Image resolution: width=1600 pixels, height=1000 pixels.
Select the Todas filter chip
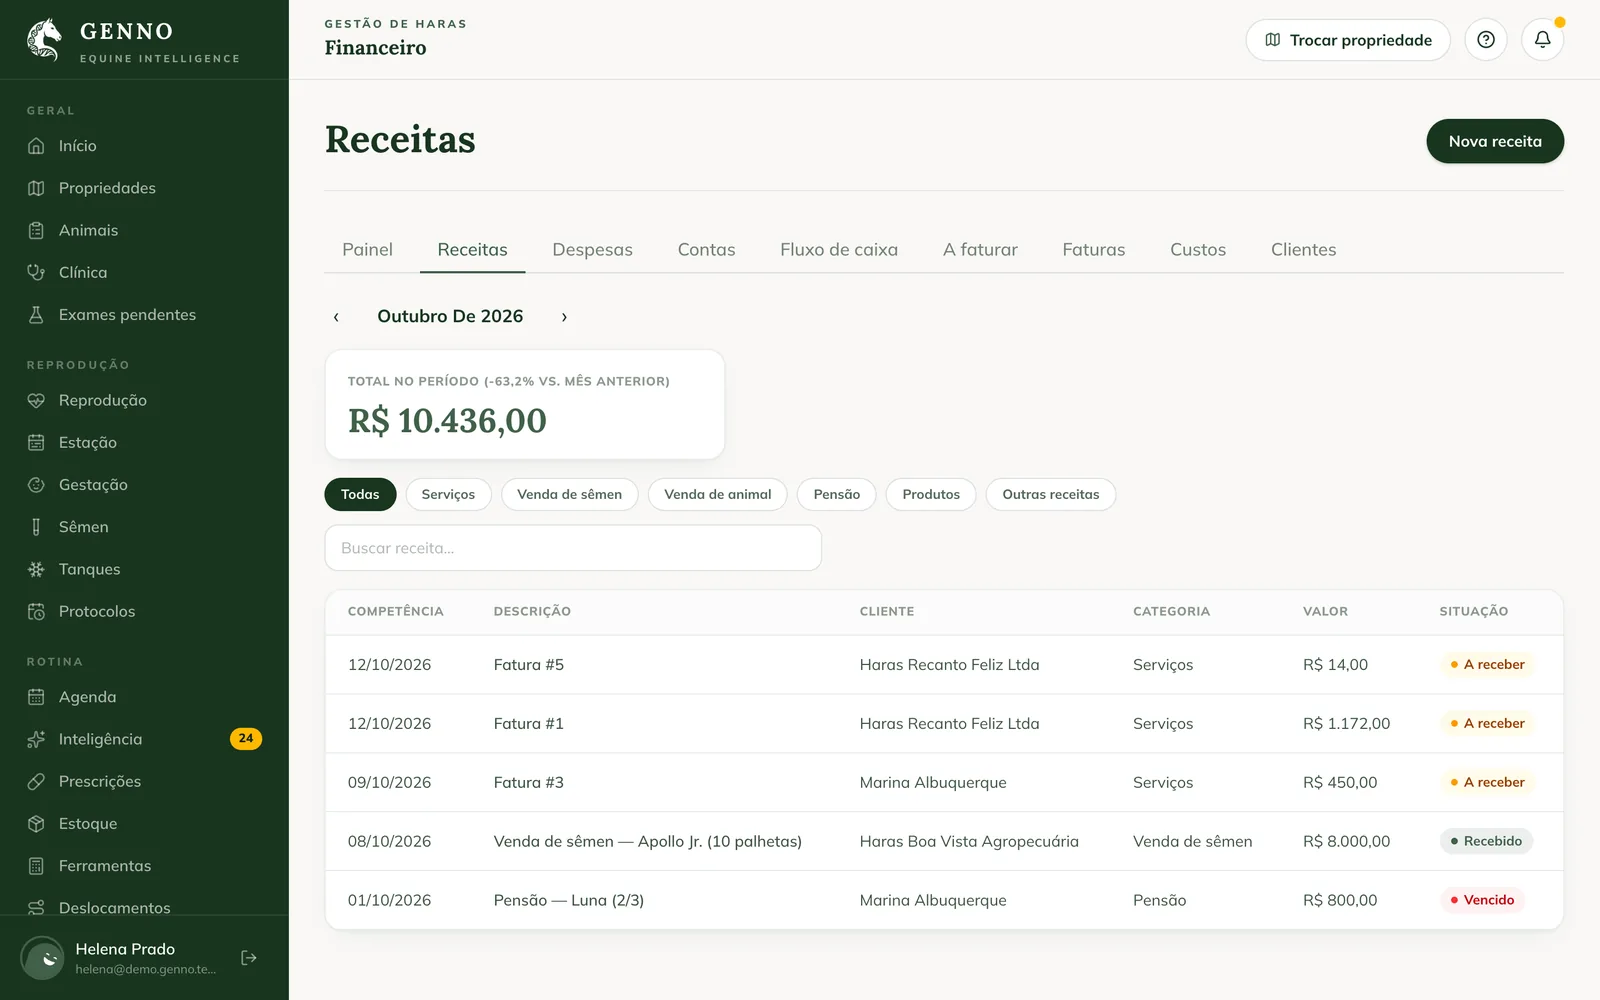360,494
